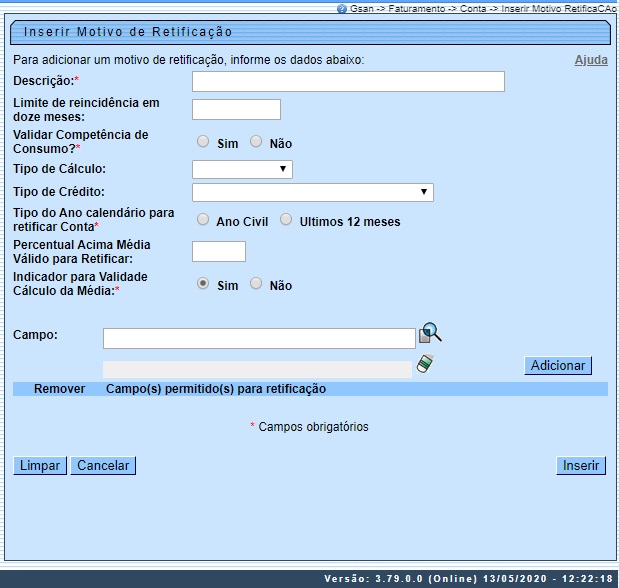
Task: Focus the Descrição text field
Action: 348,81
